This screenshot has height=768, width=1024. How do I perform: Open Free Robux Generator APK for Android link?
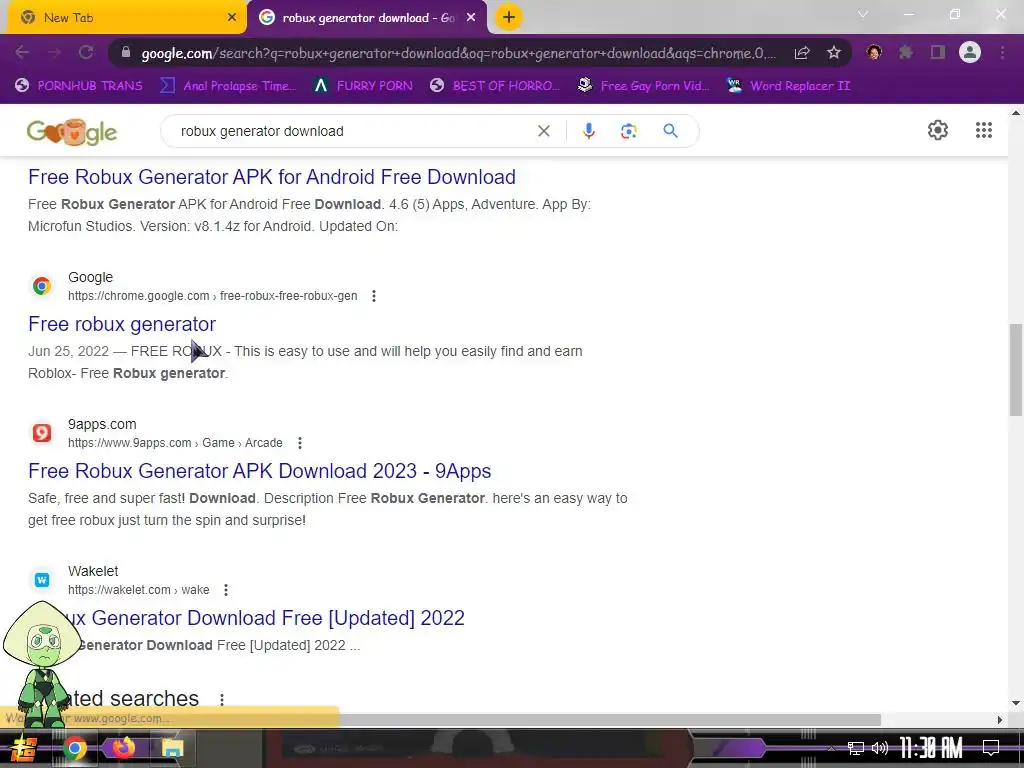(x=272, y=177)
